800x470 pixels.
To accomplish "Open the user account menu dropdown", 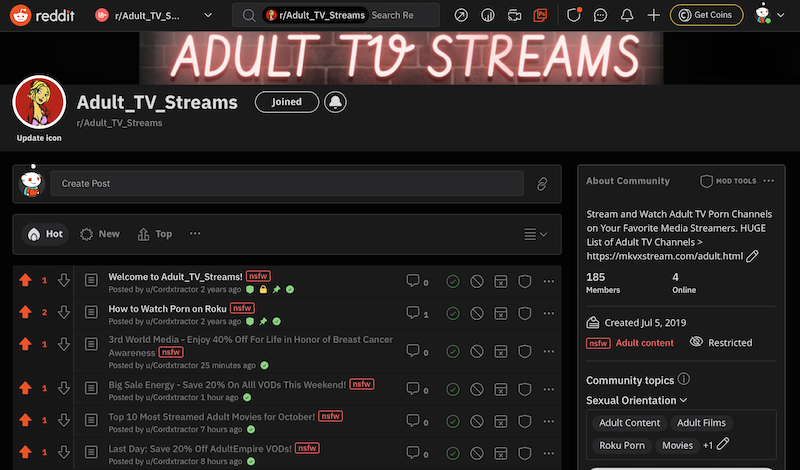I will pyautogui.click(x=769, y=15).
